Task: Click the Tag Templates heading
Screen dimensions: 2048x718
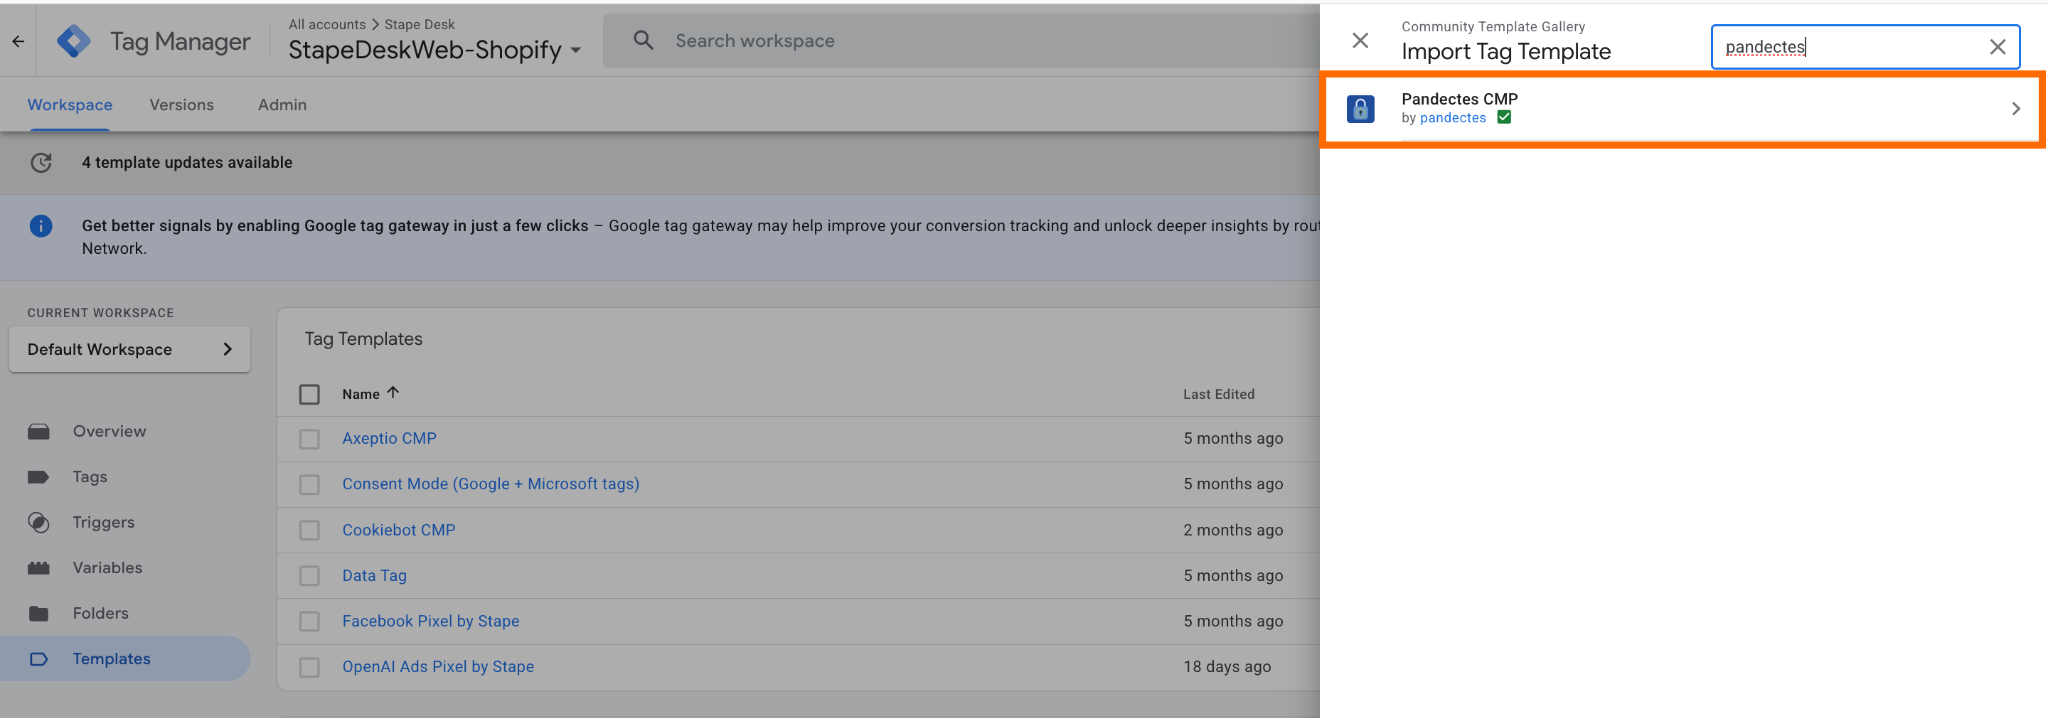Action: coord(363,339)
